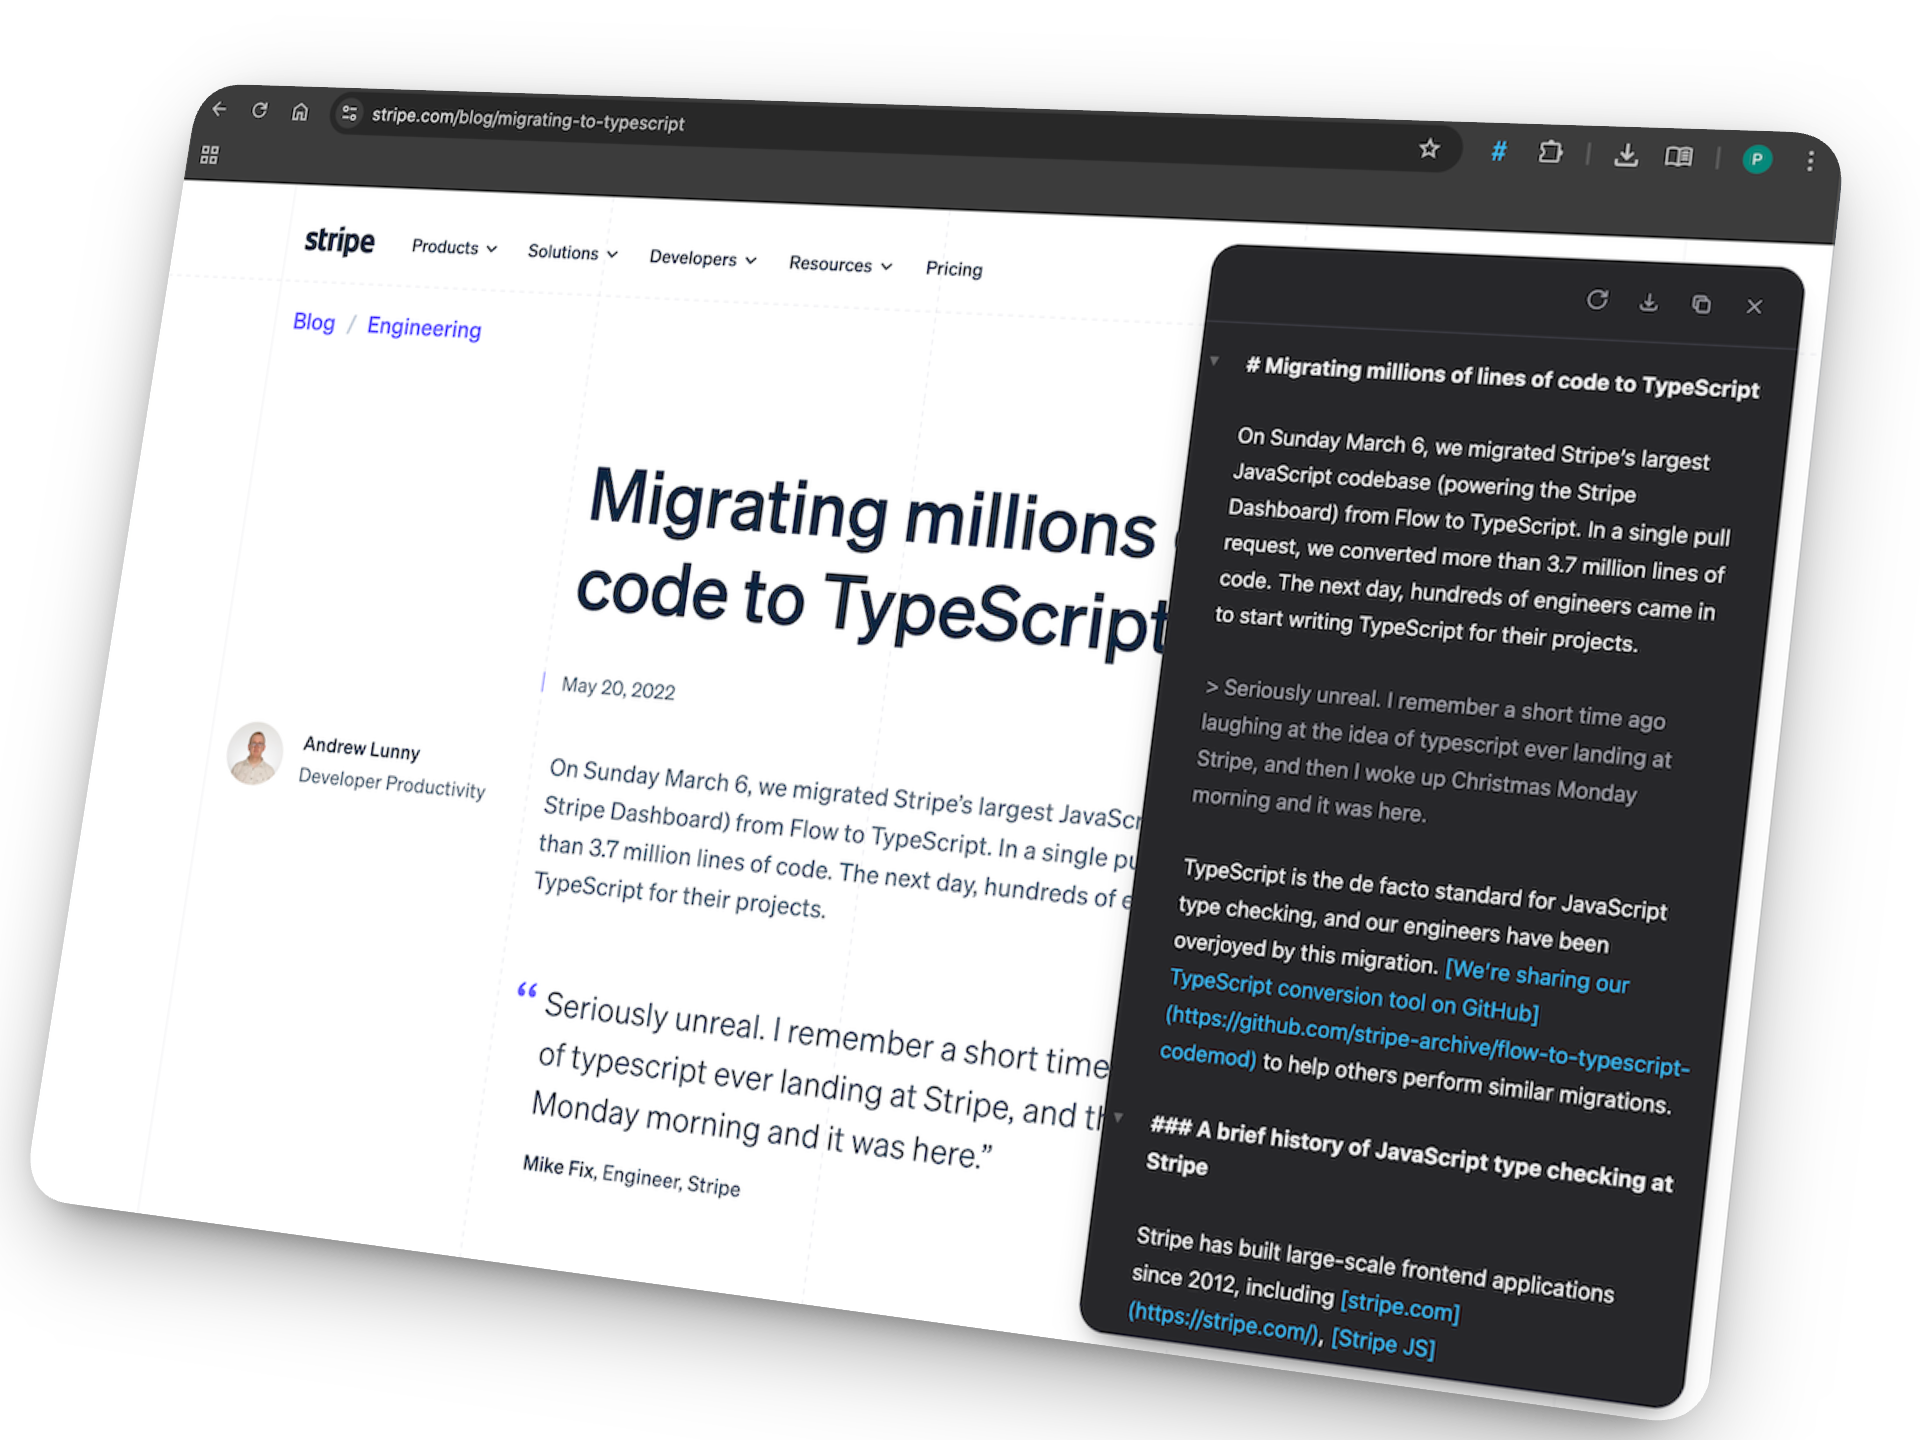Open the Pricing nav item

pyautogui.click(x=953, y=268)
